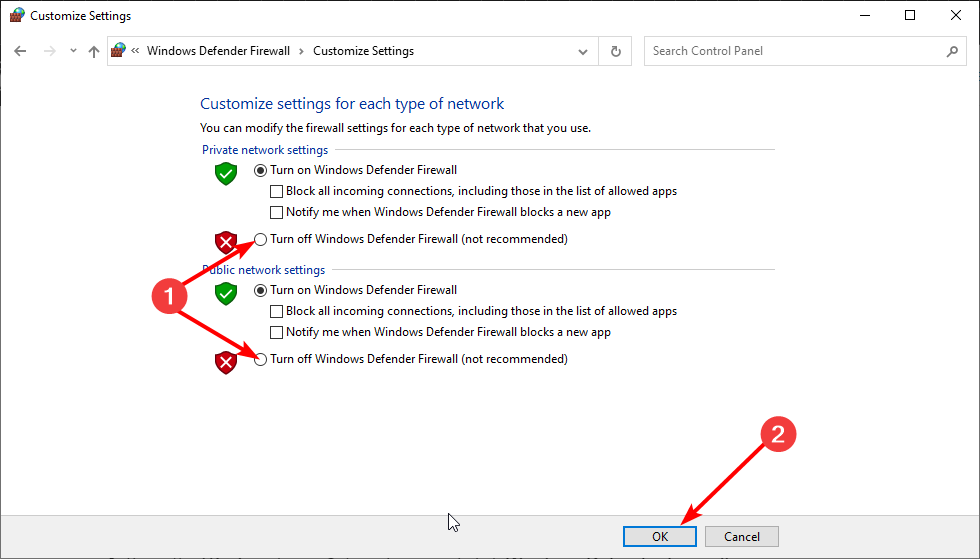Discard changes with the Cancel button
The height and width of the screenshot is (559, 980).
(742, 536)
